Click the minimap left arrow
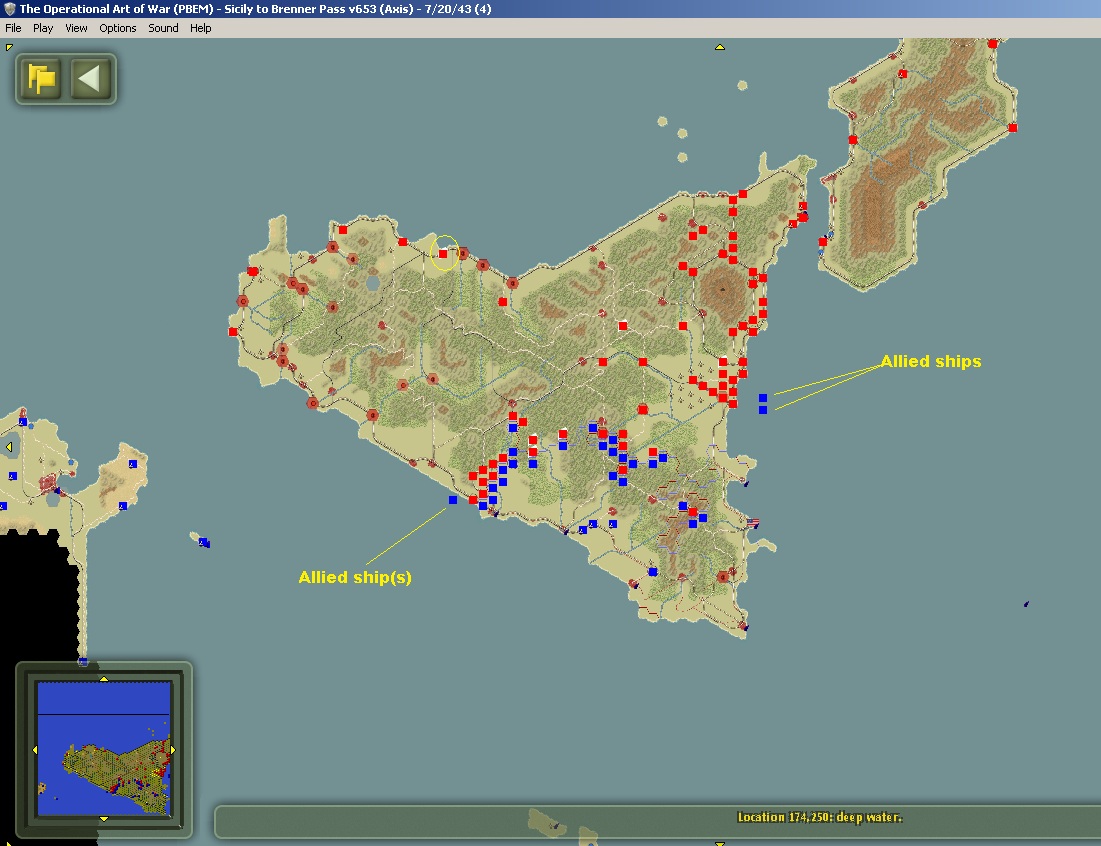 (x=35, y=750)
